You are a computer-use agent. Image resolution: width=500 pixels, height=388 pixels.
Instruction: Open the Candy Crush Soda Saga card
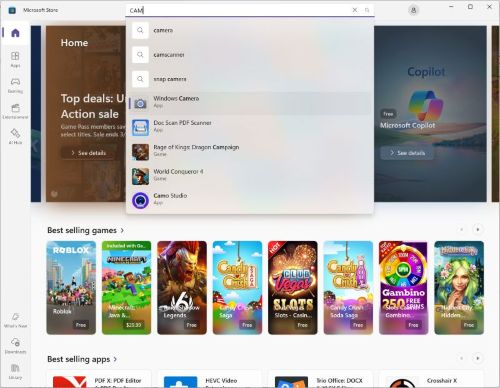[x=348, y=288]
